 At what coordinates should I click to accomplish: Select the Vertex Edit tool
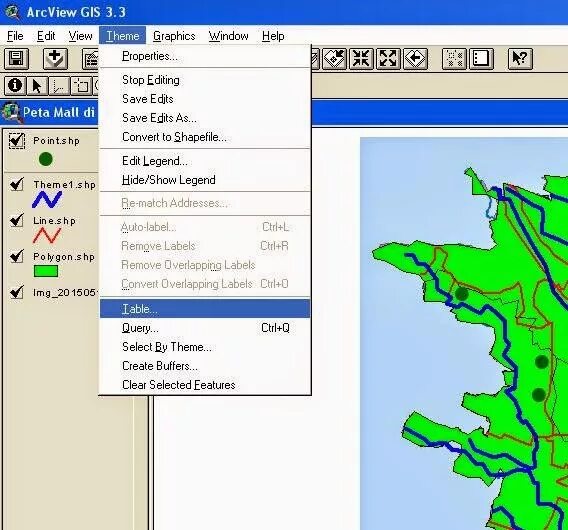(59, 86)
